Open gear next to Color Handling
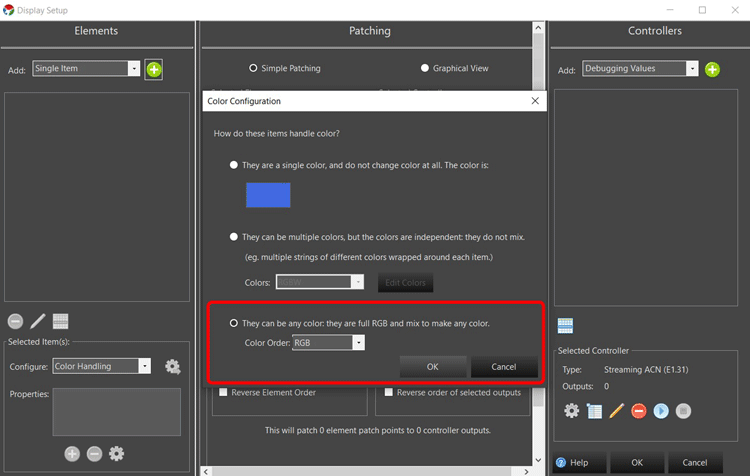Screen dimensions: 750x476 tap(173, 367)
